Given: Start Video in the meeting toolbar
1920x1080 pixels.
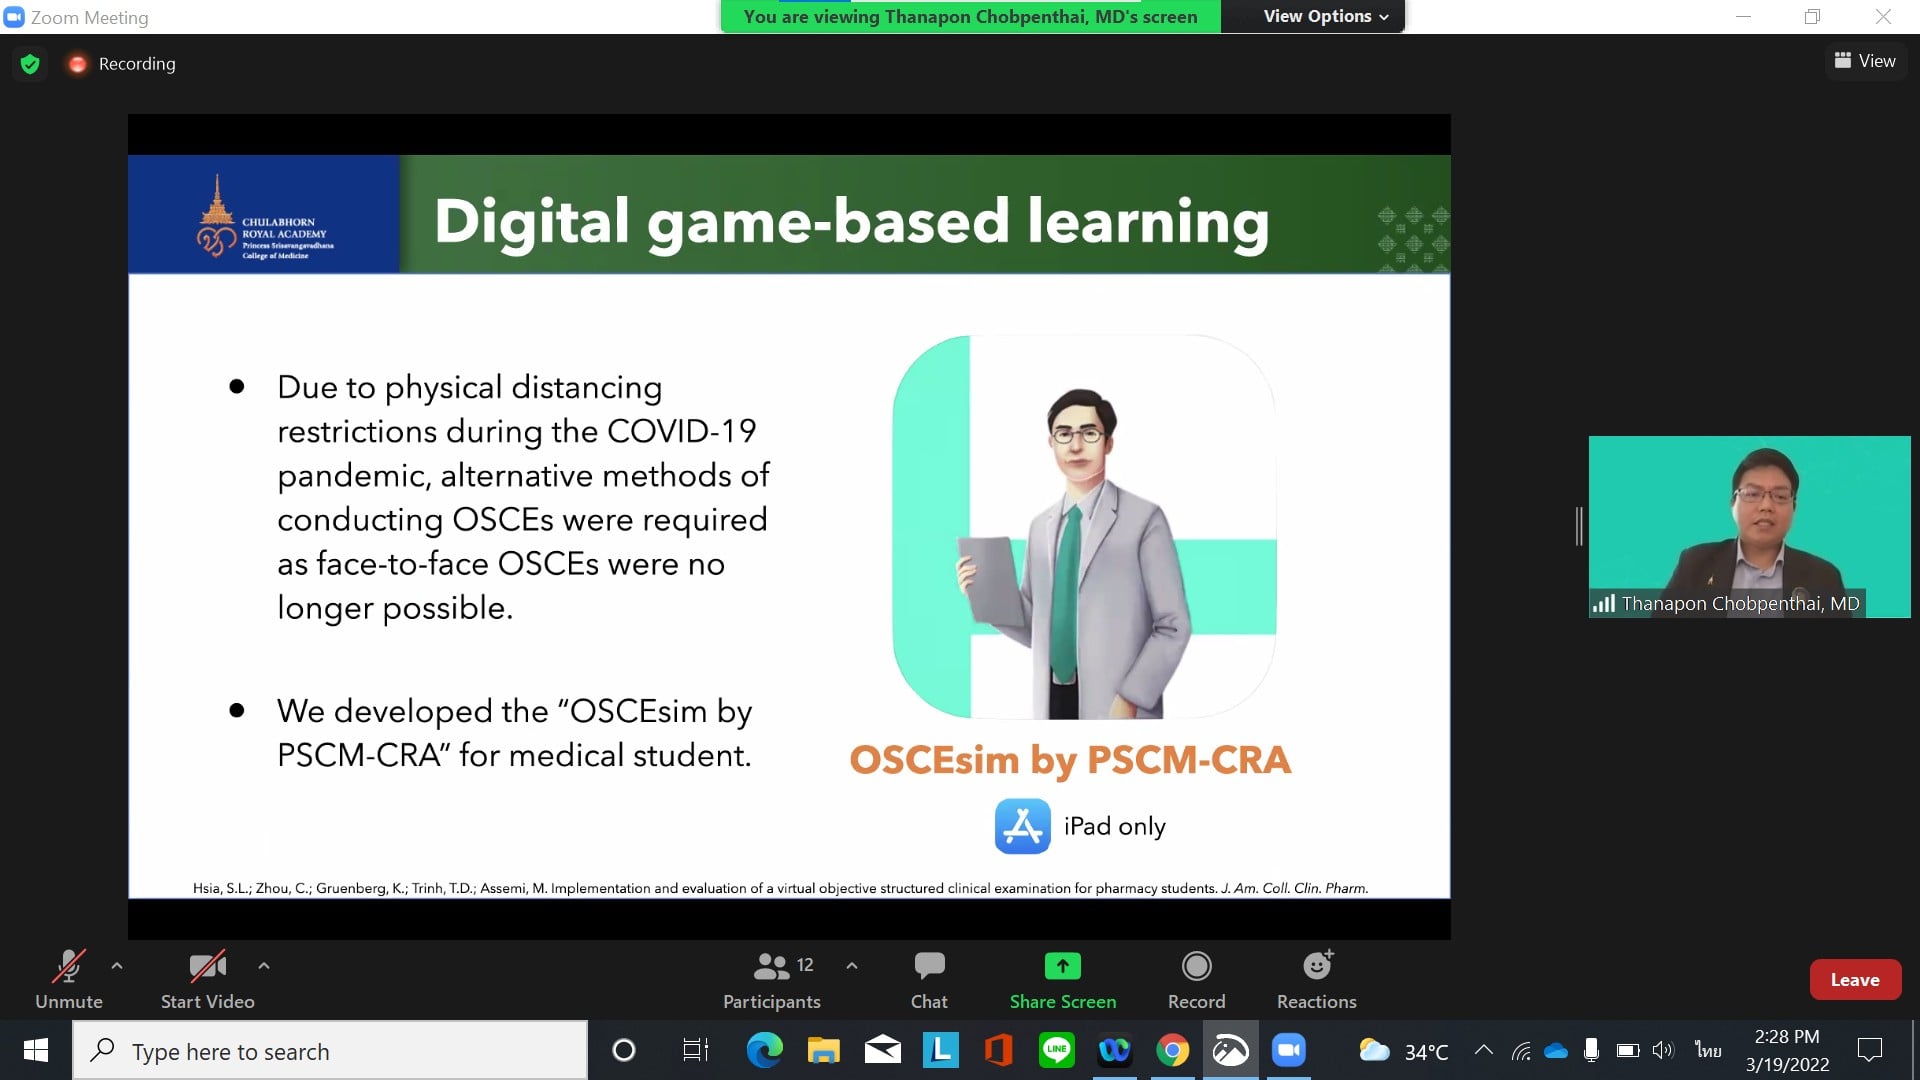Looking at the screenshot, I should [x=208, y=980].
